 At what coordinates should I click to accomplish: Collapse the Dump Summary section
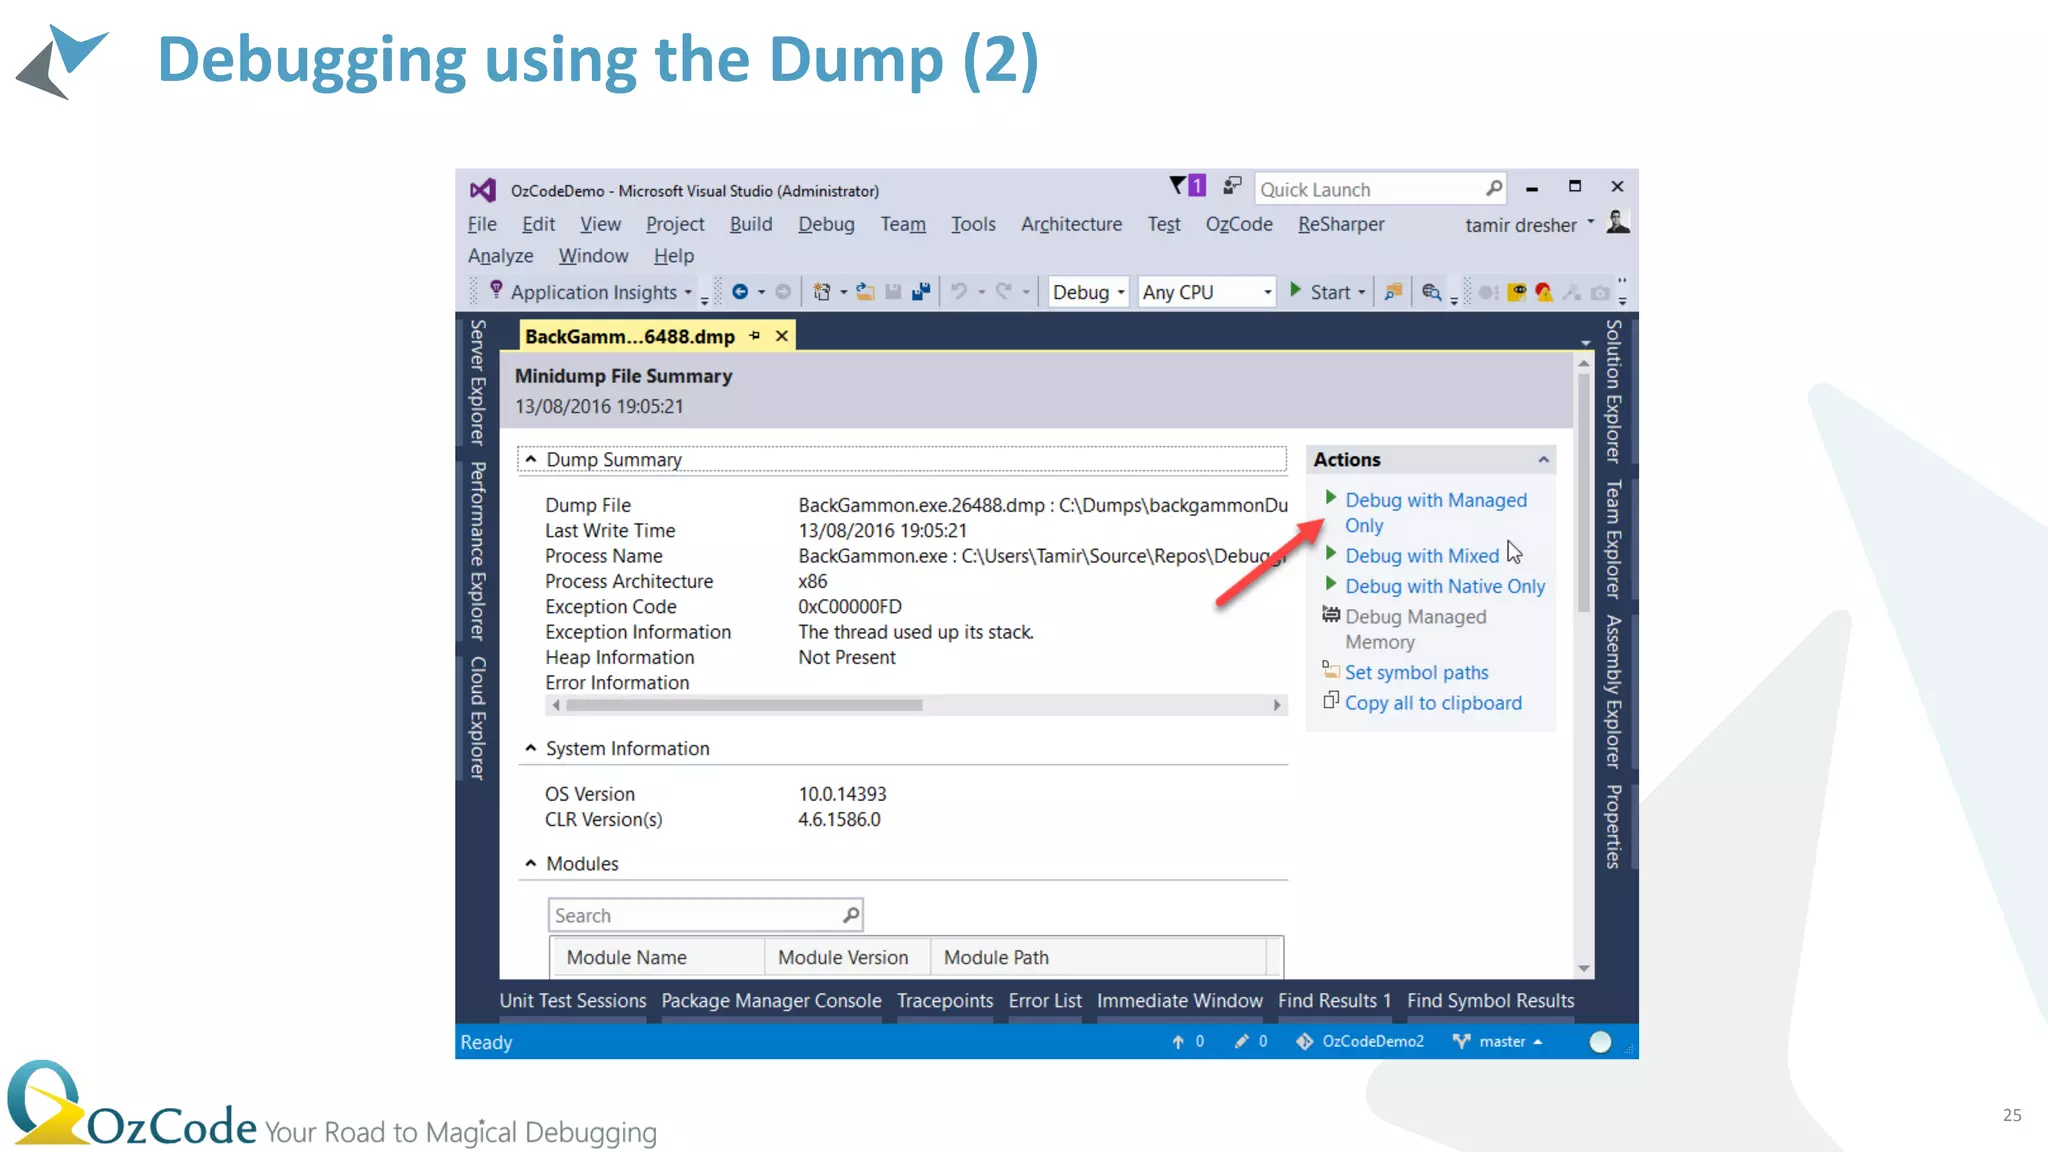531,459
